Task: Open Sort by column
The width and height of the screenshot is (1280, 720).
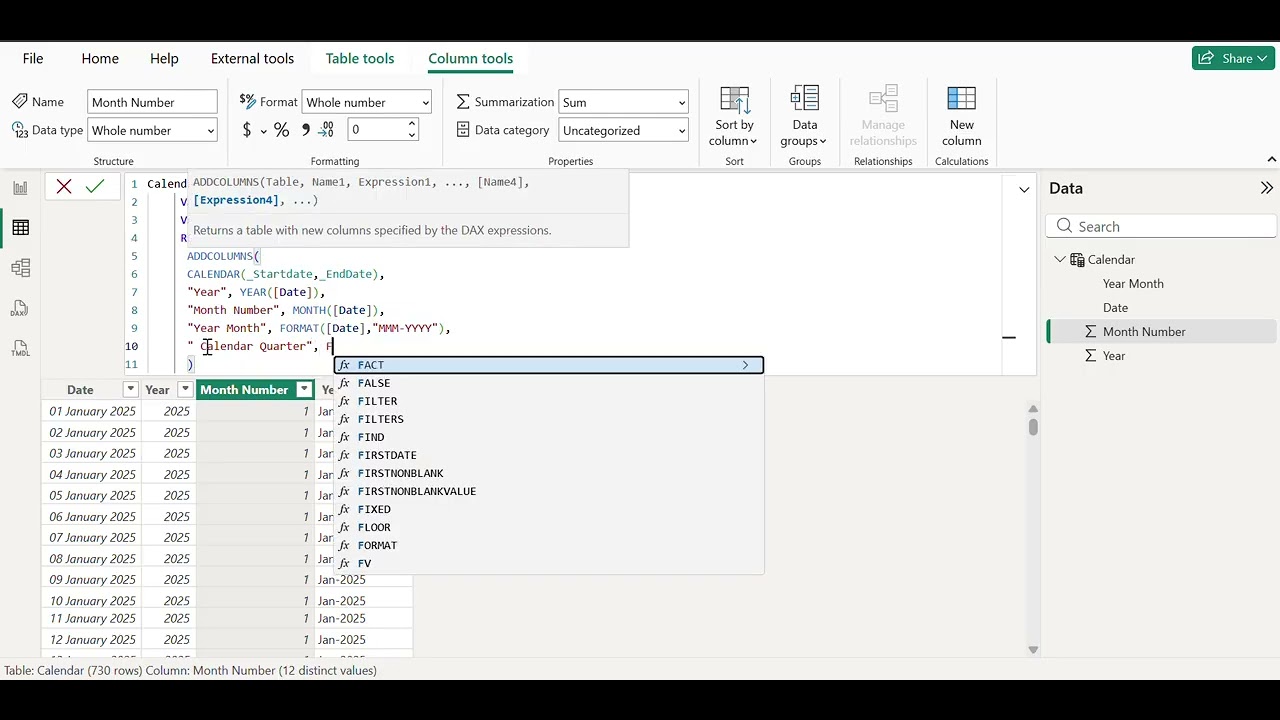Action: [734, 116]
